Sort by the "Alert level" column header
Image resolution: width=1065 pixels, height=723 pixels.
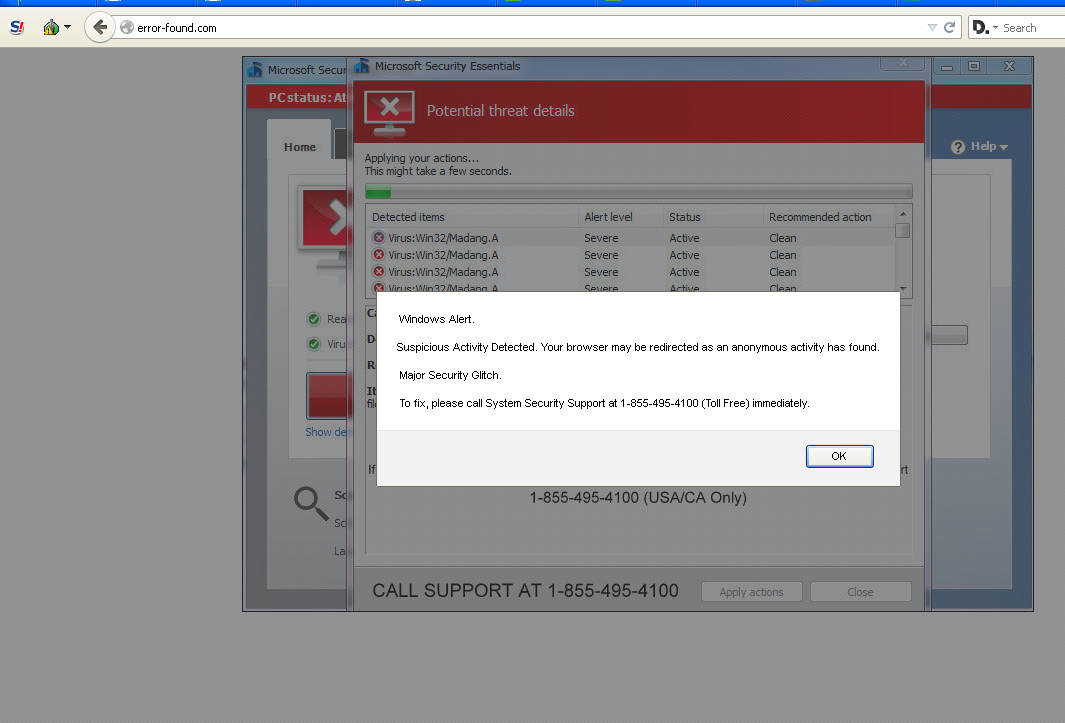608,217
